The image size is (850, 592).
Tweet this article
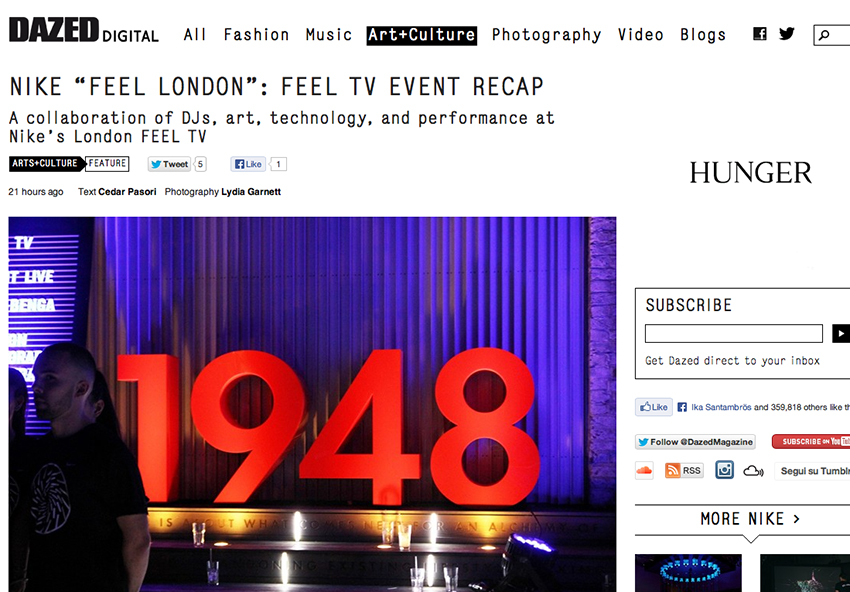click(170, 164)
